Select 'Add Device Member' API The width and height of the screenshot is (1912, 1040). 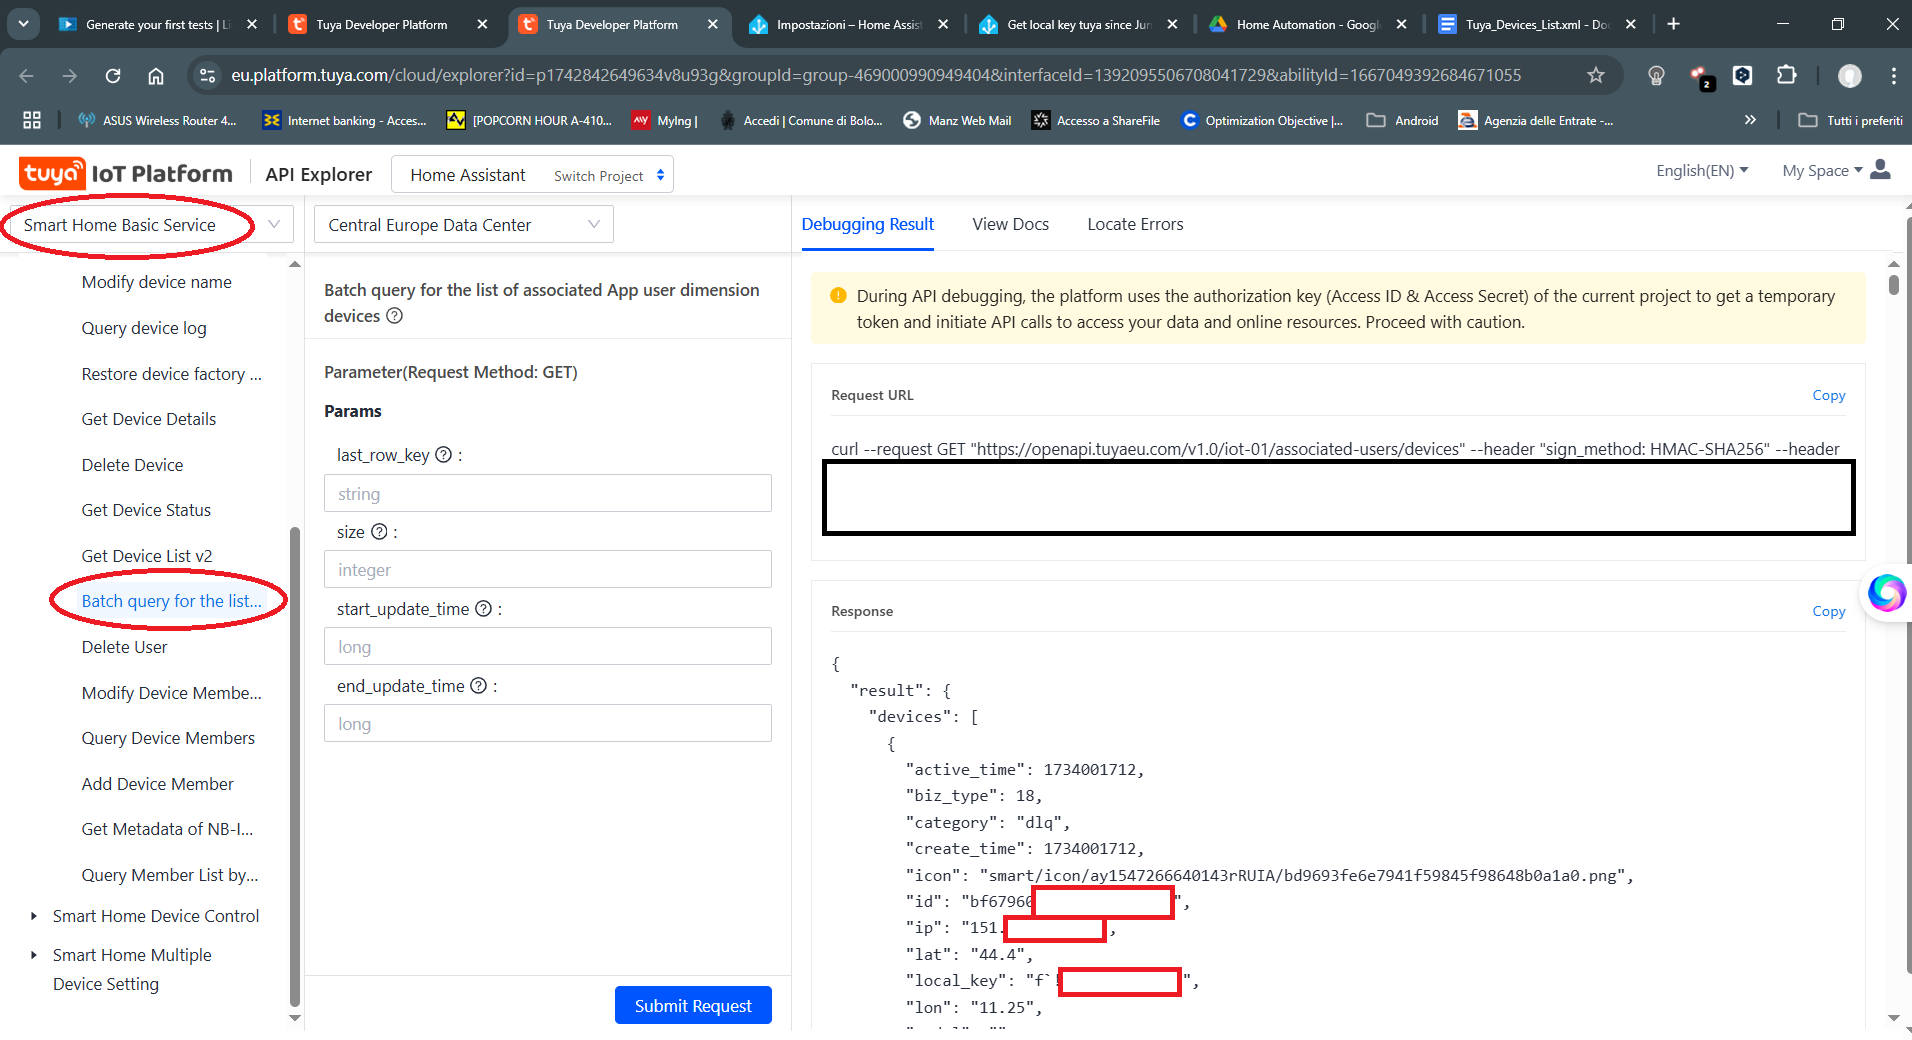pos(157,784)
